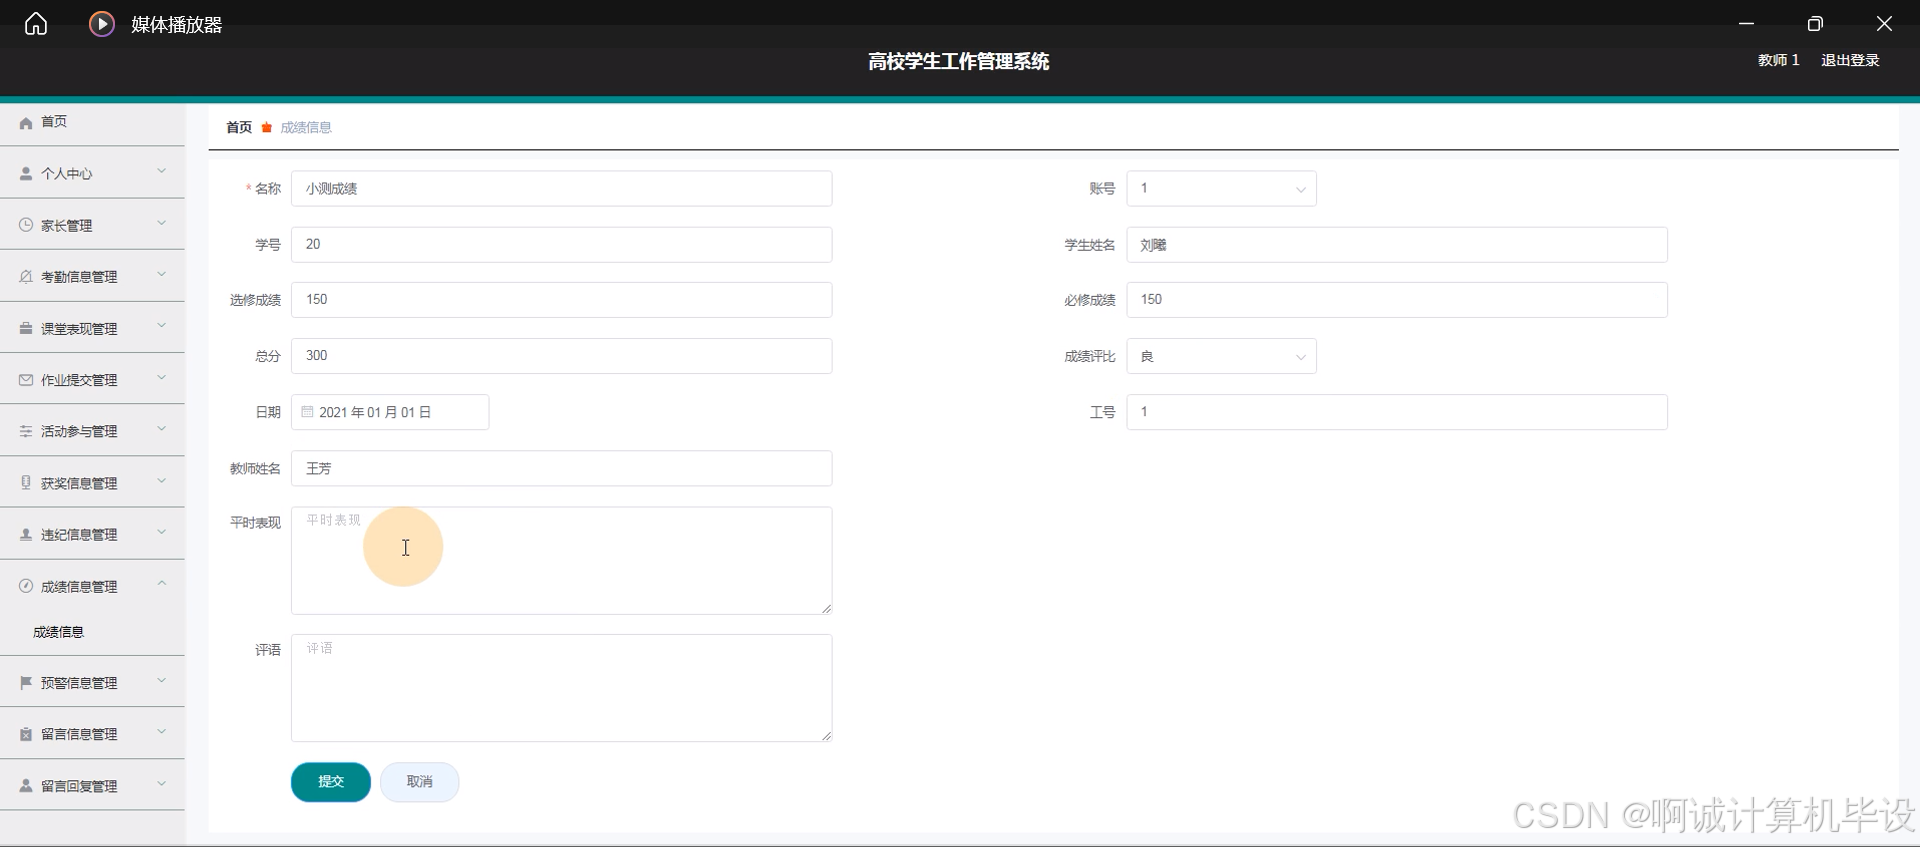Click the 课堂表现管理 icon
The height and width of the screenshot is (847, 1920).
(26, 328)
